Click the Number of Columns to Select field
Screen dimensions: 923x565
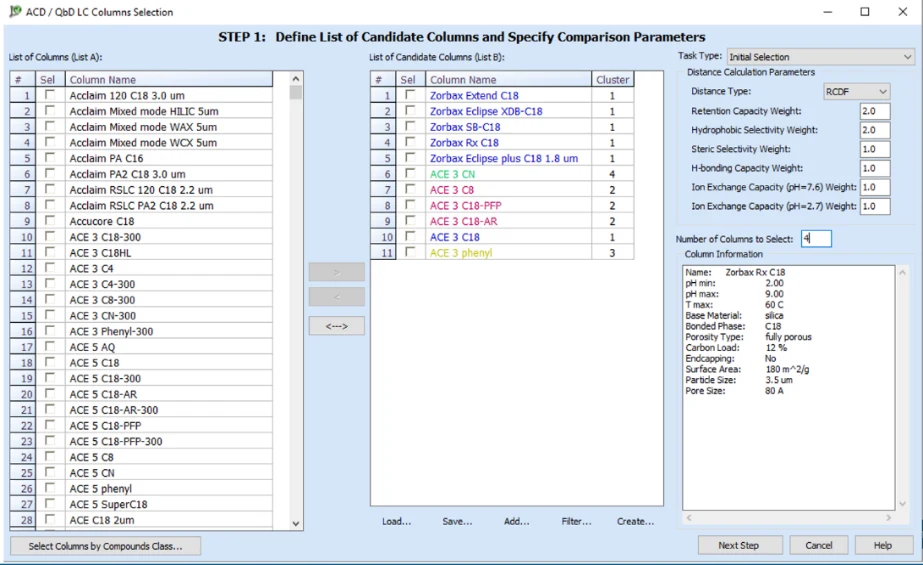click(x=816, y=238)
